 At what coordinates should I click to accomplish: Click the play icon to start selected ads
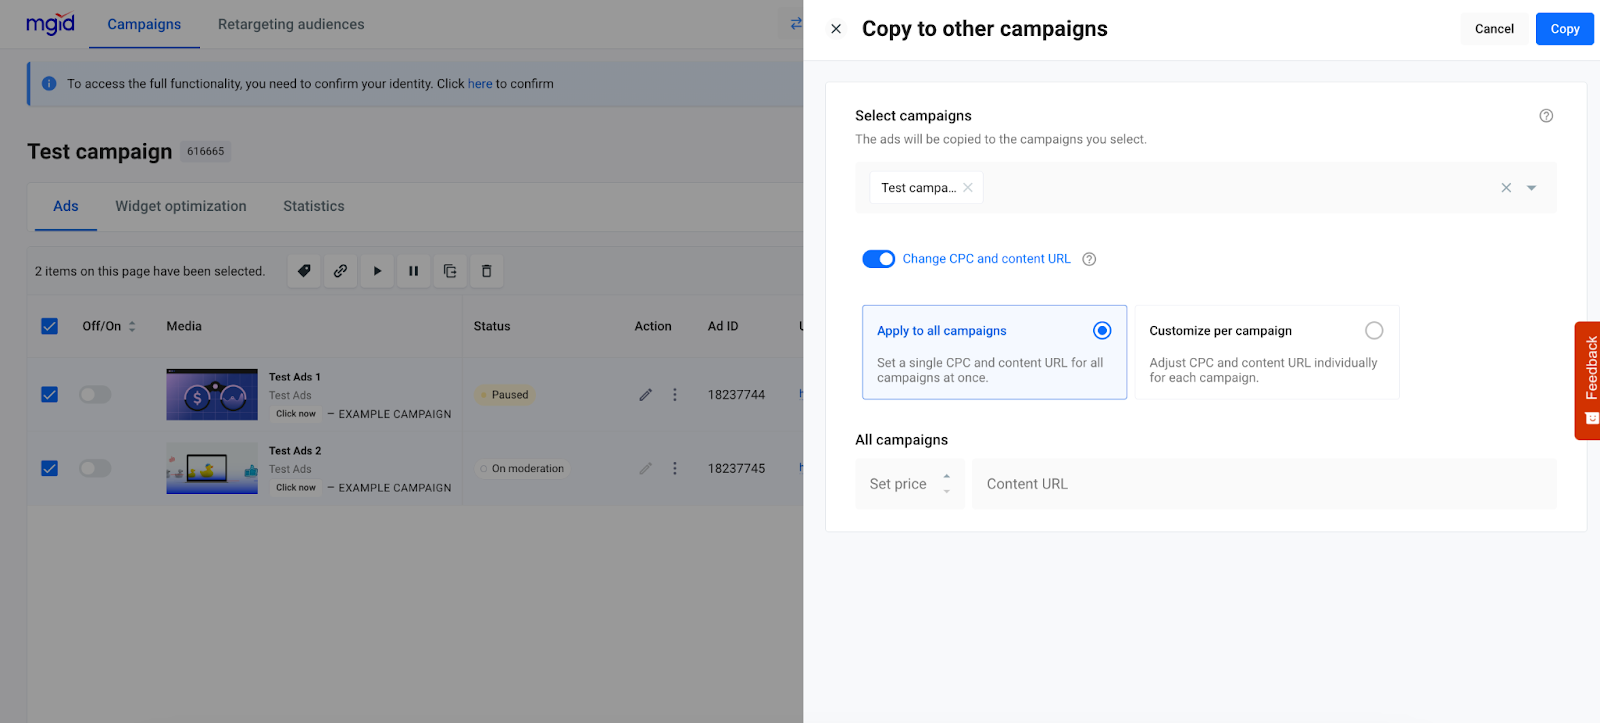pyautogui.click(x=377, y=271)
